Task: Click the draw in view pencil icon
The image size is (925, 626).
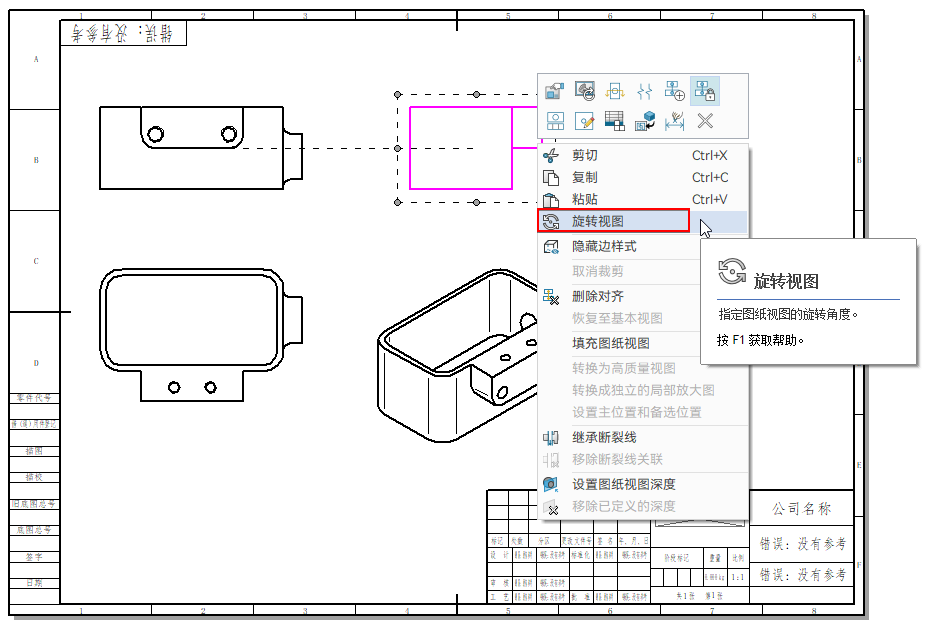Action: point(585,121)
